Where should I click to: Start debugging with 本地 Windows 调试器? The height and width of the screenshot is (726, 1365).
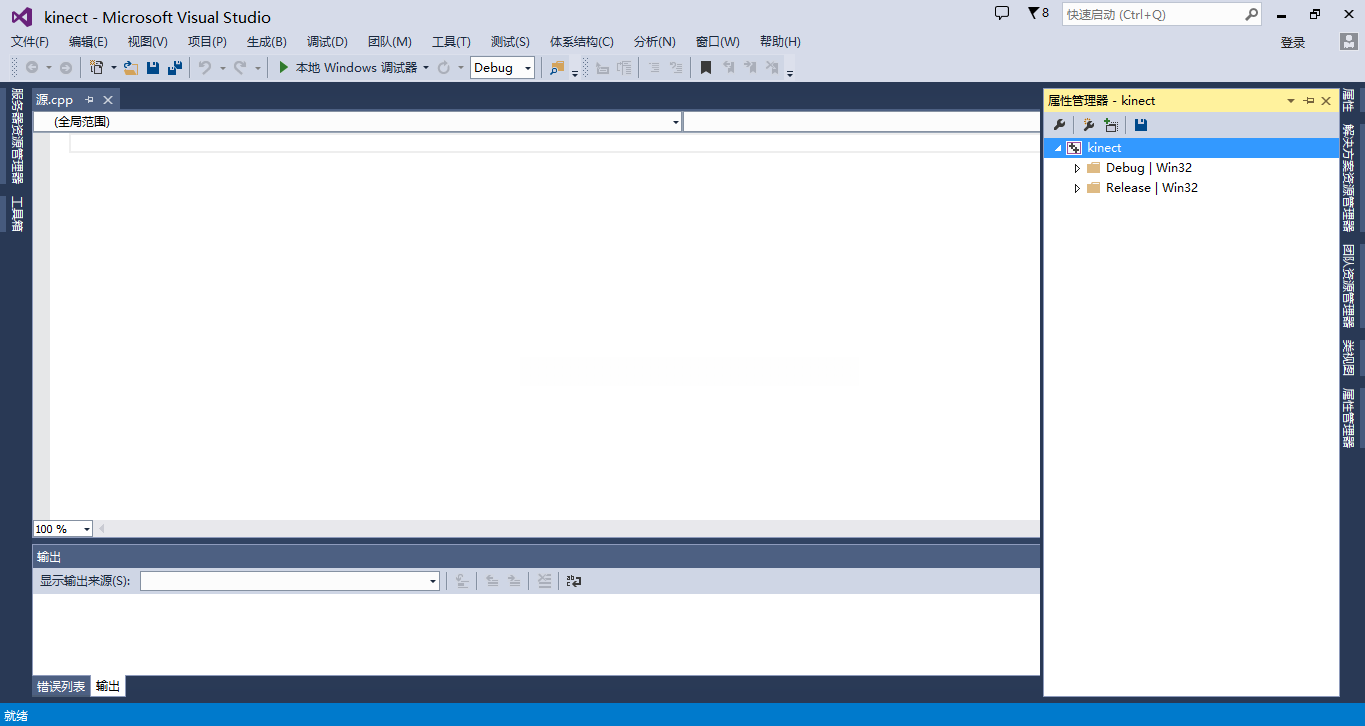pyautogui.click(x=347, y=68)
